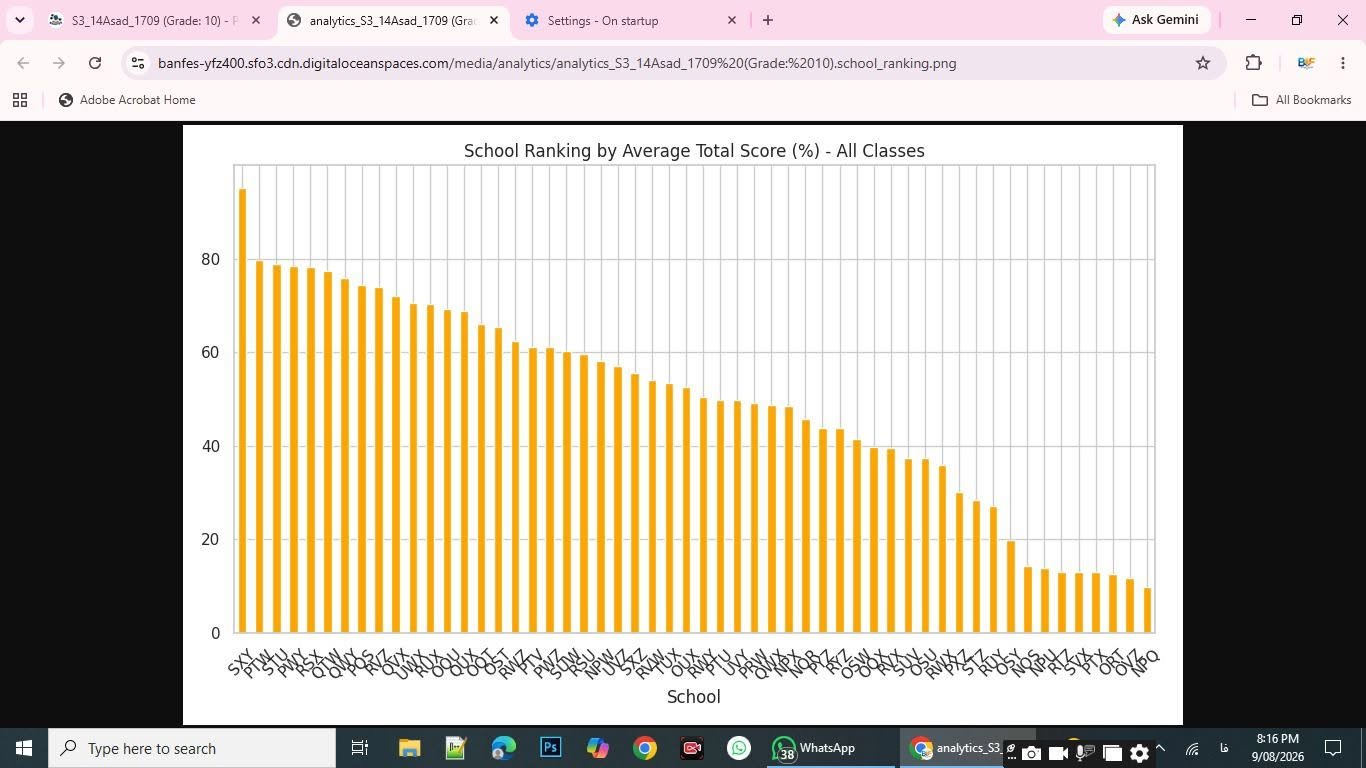Screen dimensions: 1366x768
Task: Open the All Bookmarks folder
Action: [x=1302, y=100]
